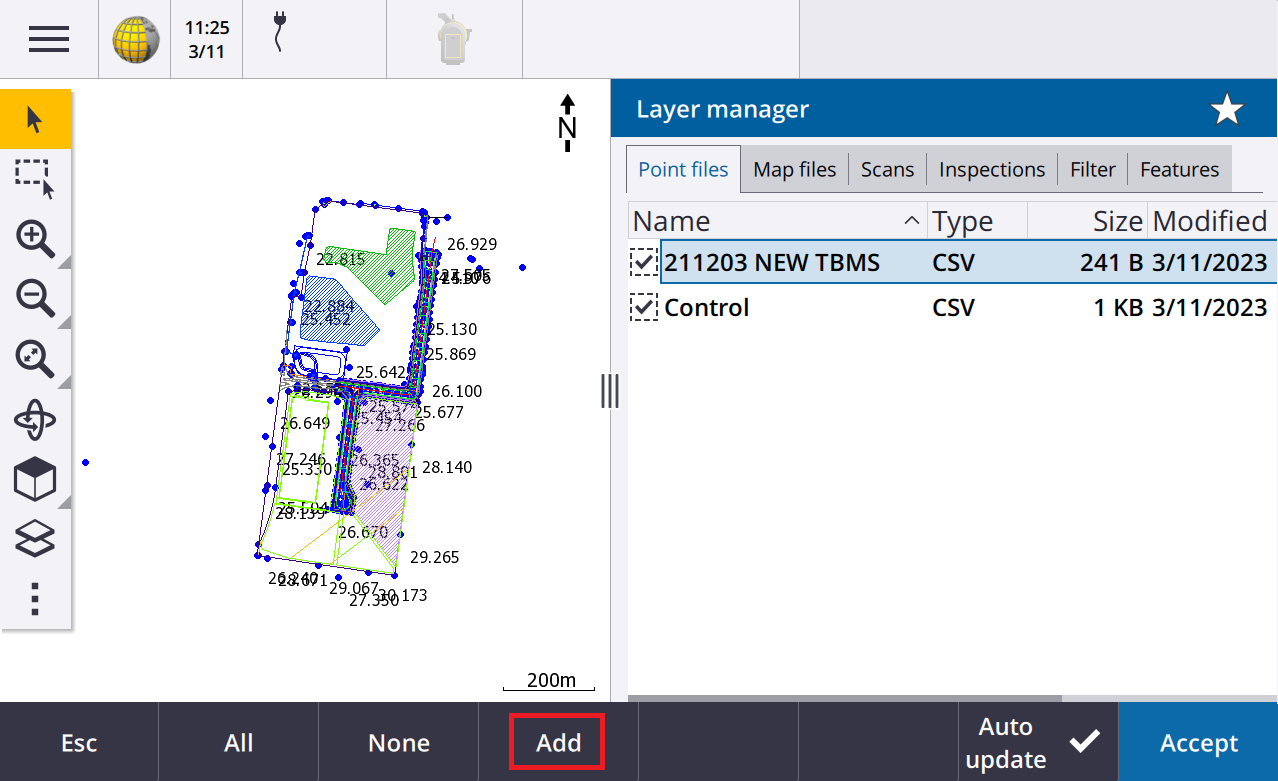Open the hamburger main menu
Screen dimensions: 1278x781
click(x=47, y=39)
